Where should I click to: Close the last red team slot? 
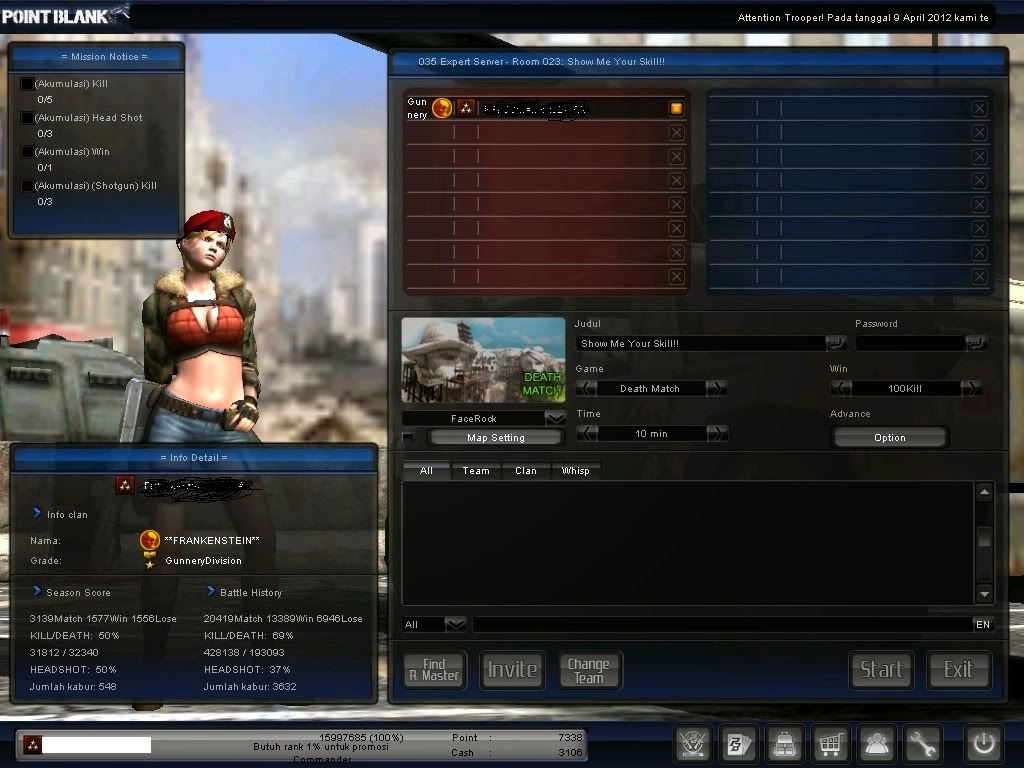point(676,277)
